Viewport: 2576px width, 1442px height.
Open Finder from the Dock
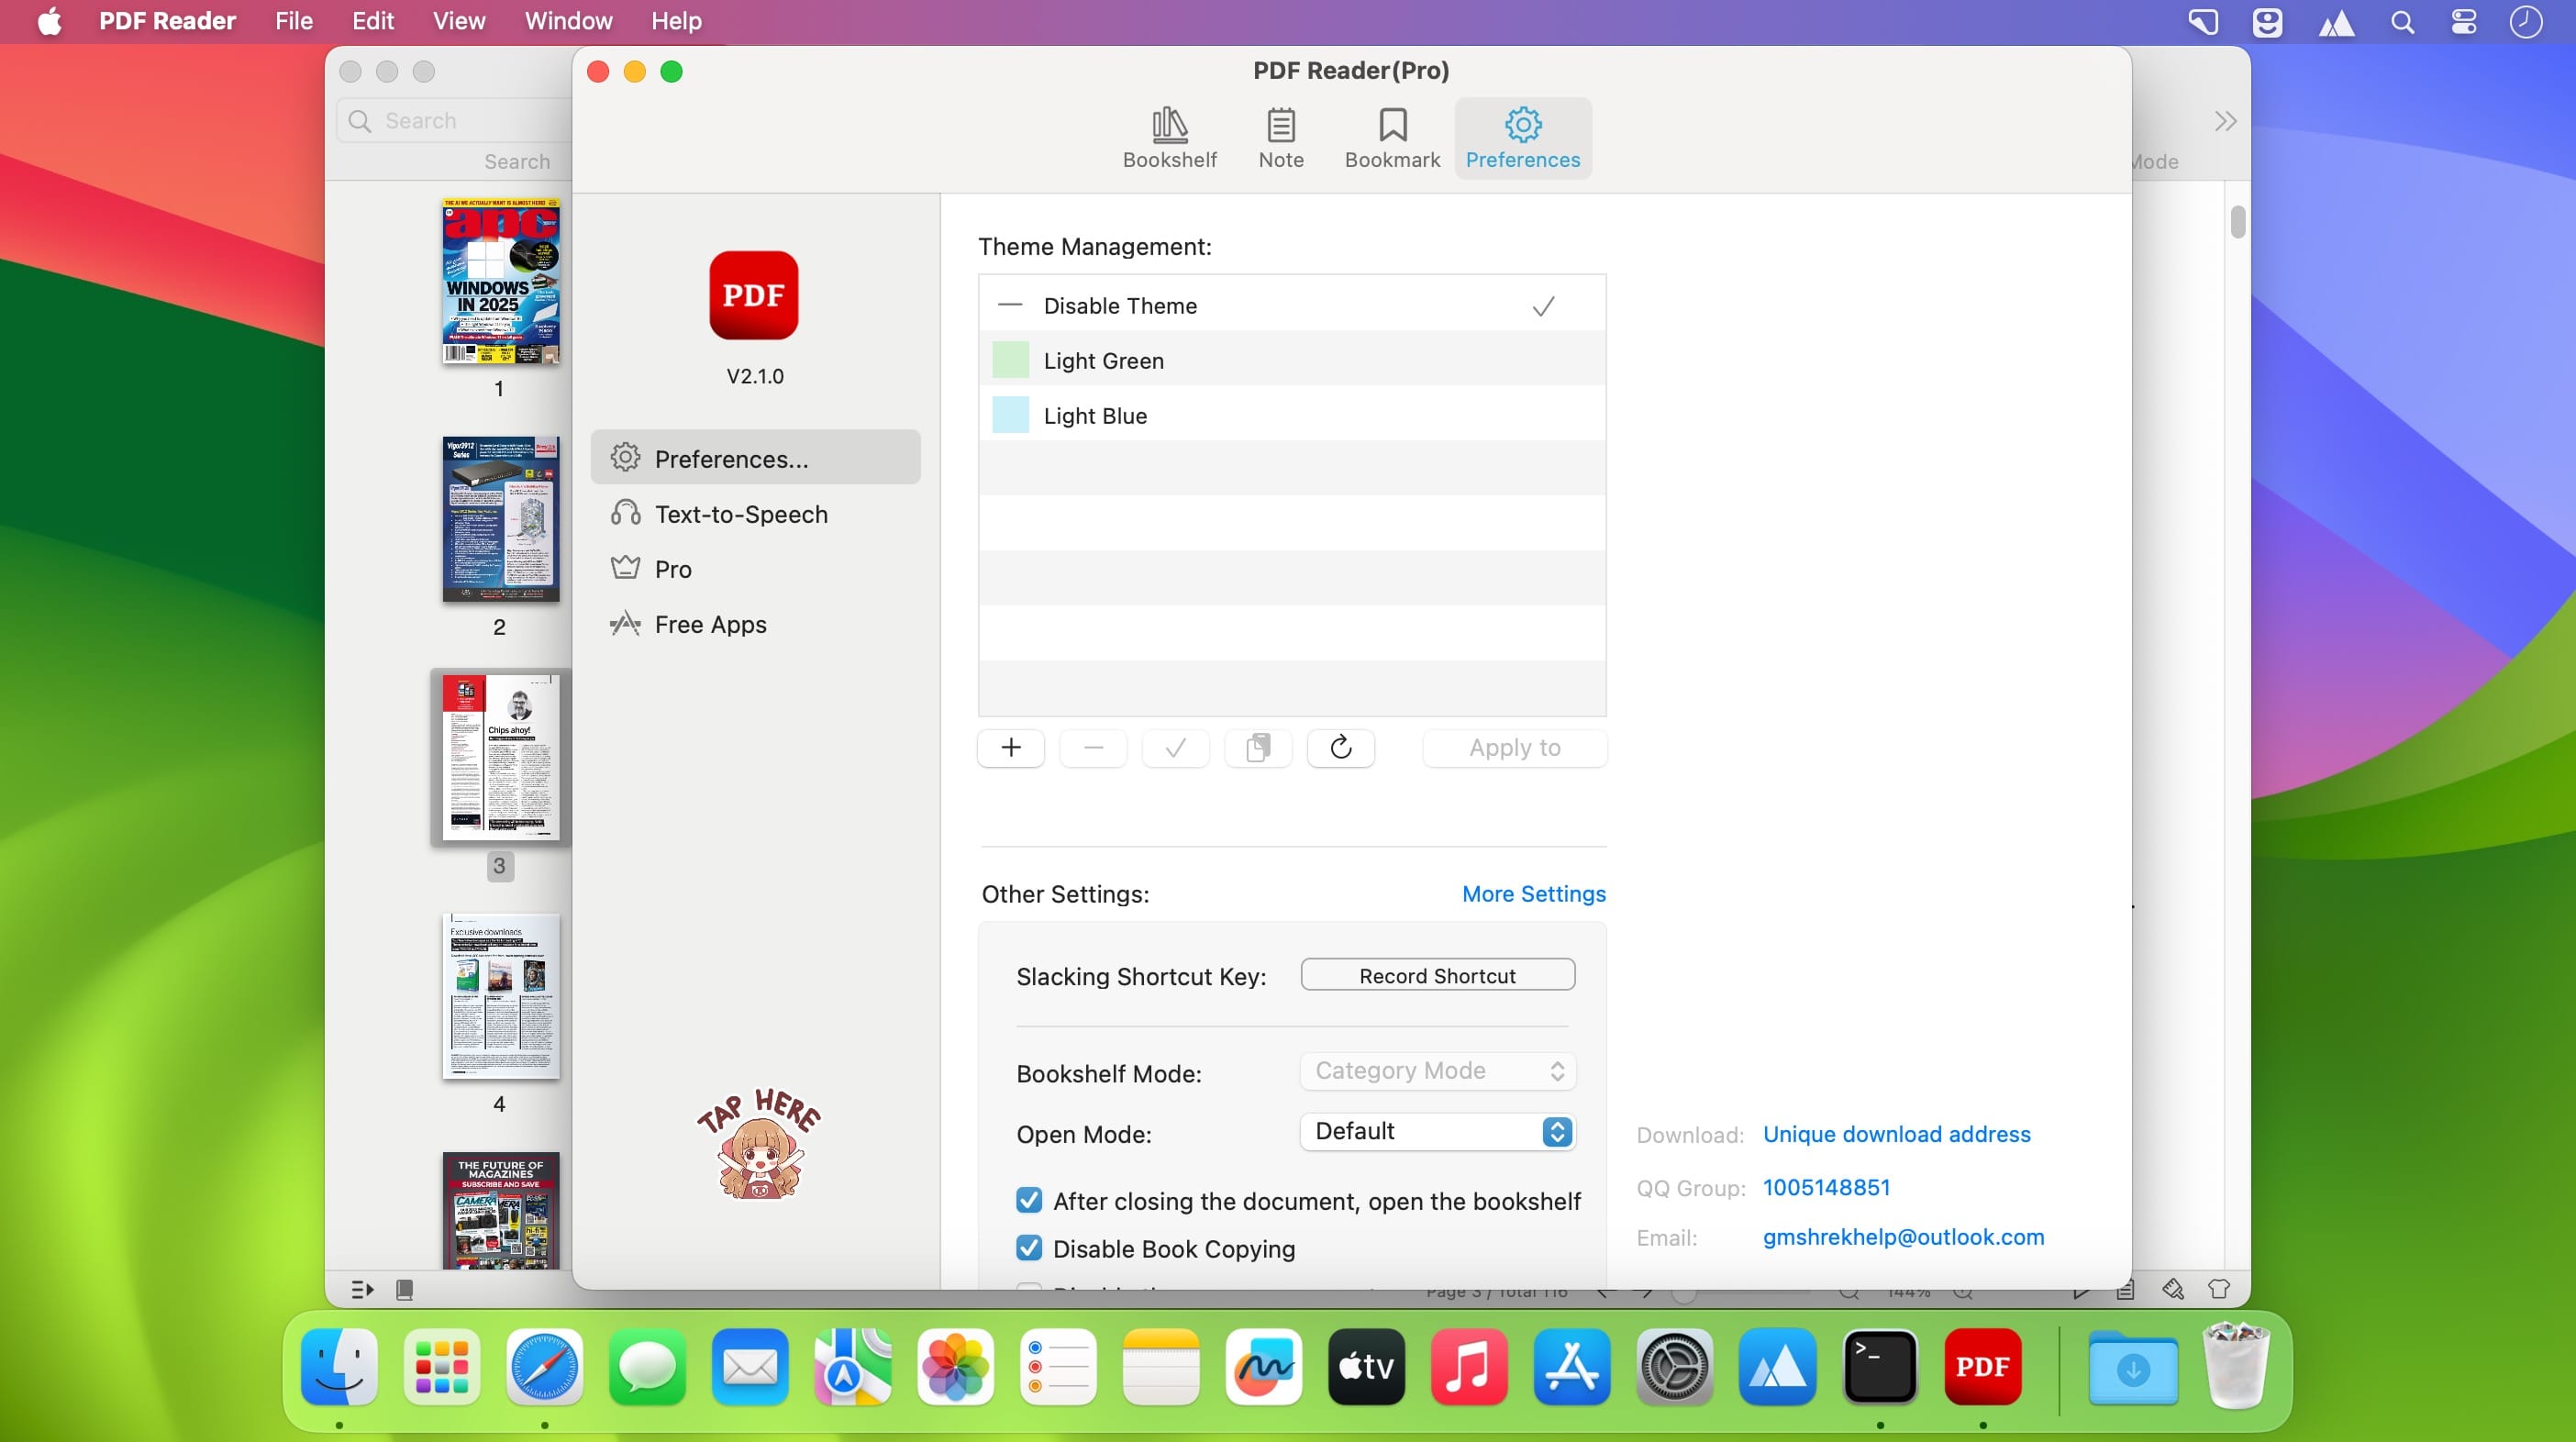[339, 1366]
